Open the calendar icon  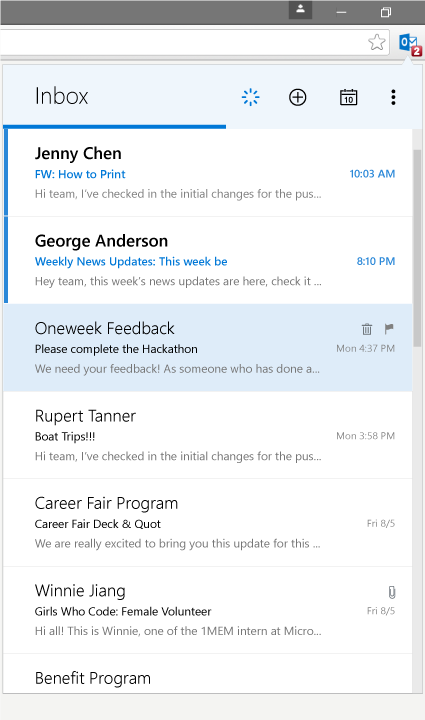pyautogui.click(x=348, y=97)
